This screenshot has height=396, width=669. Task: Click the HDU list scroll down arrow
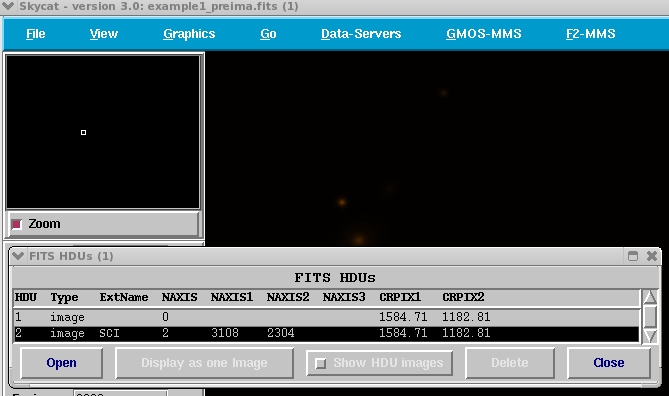650,335
